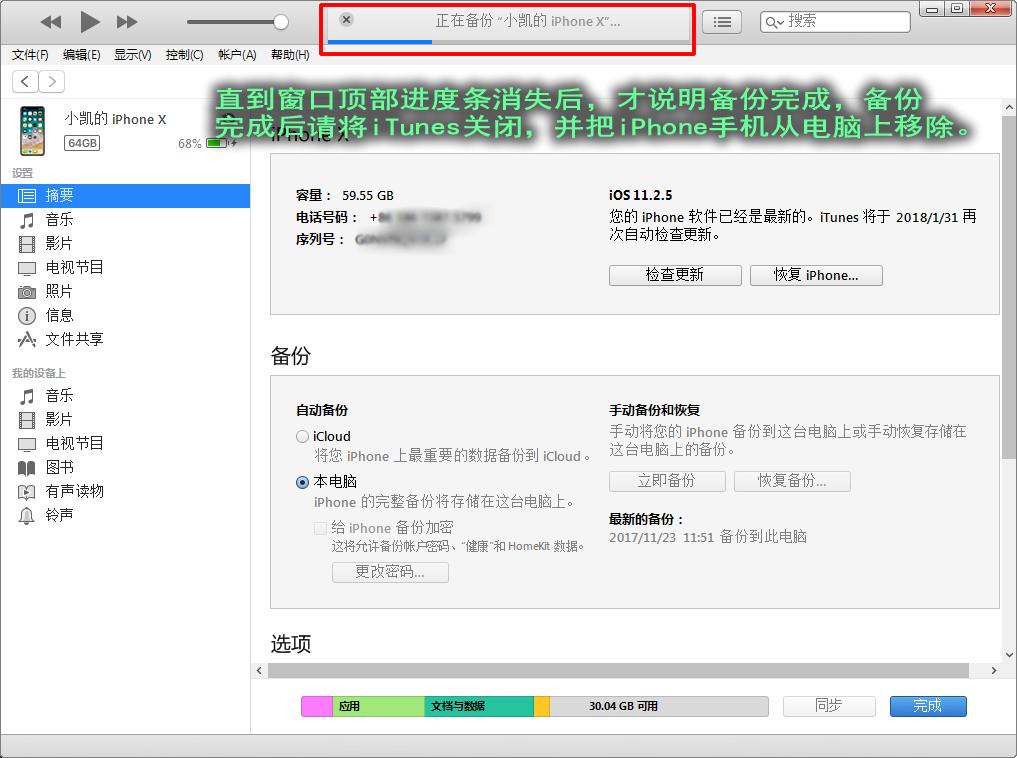Image resolution: width=1017 pixels, height=758 pixels.
Task: Select 影片 in the settings sidebar
Action: pyautogui.click(x=57, y=242)
